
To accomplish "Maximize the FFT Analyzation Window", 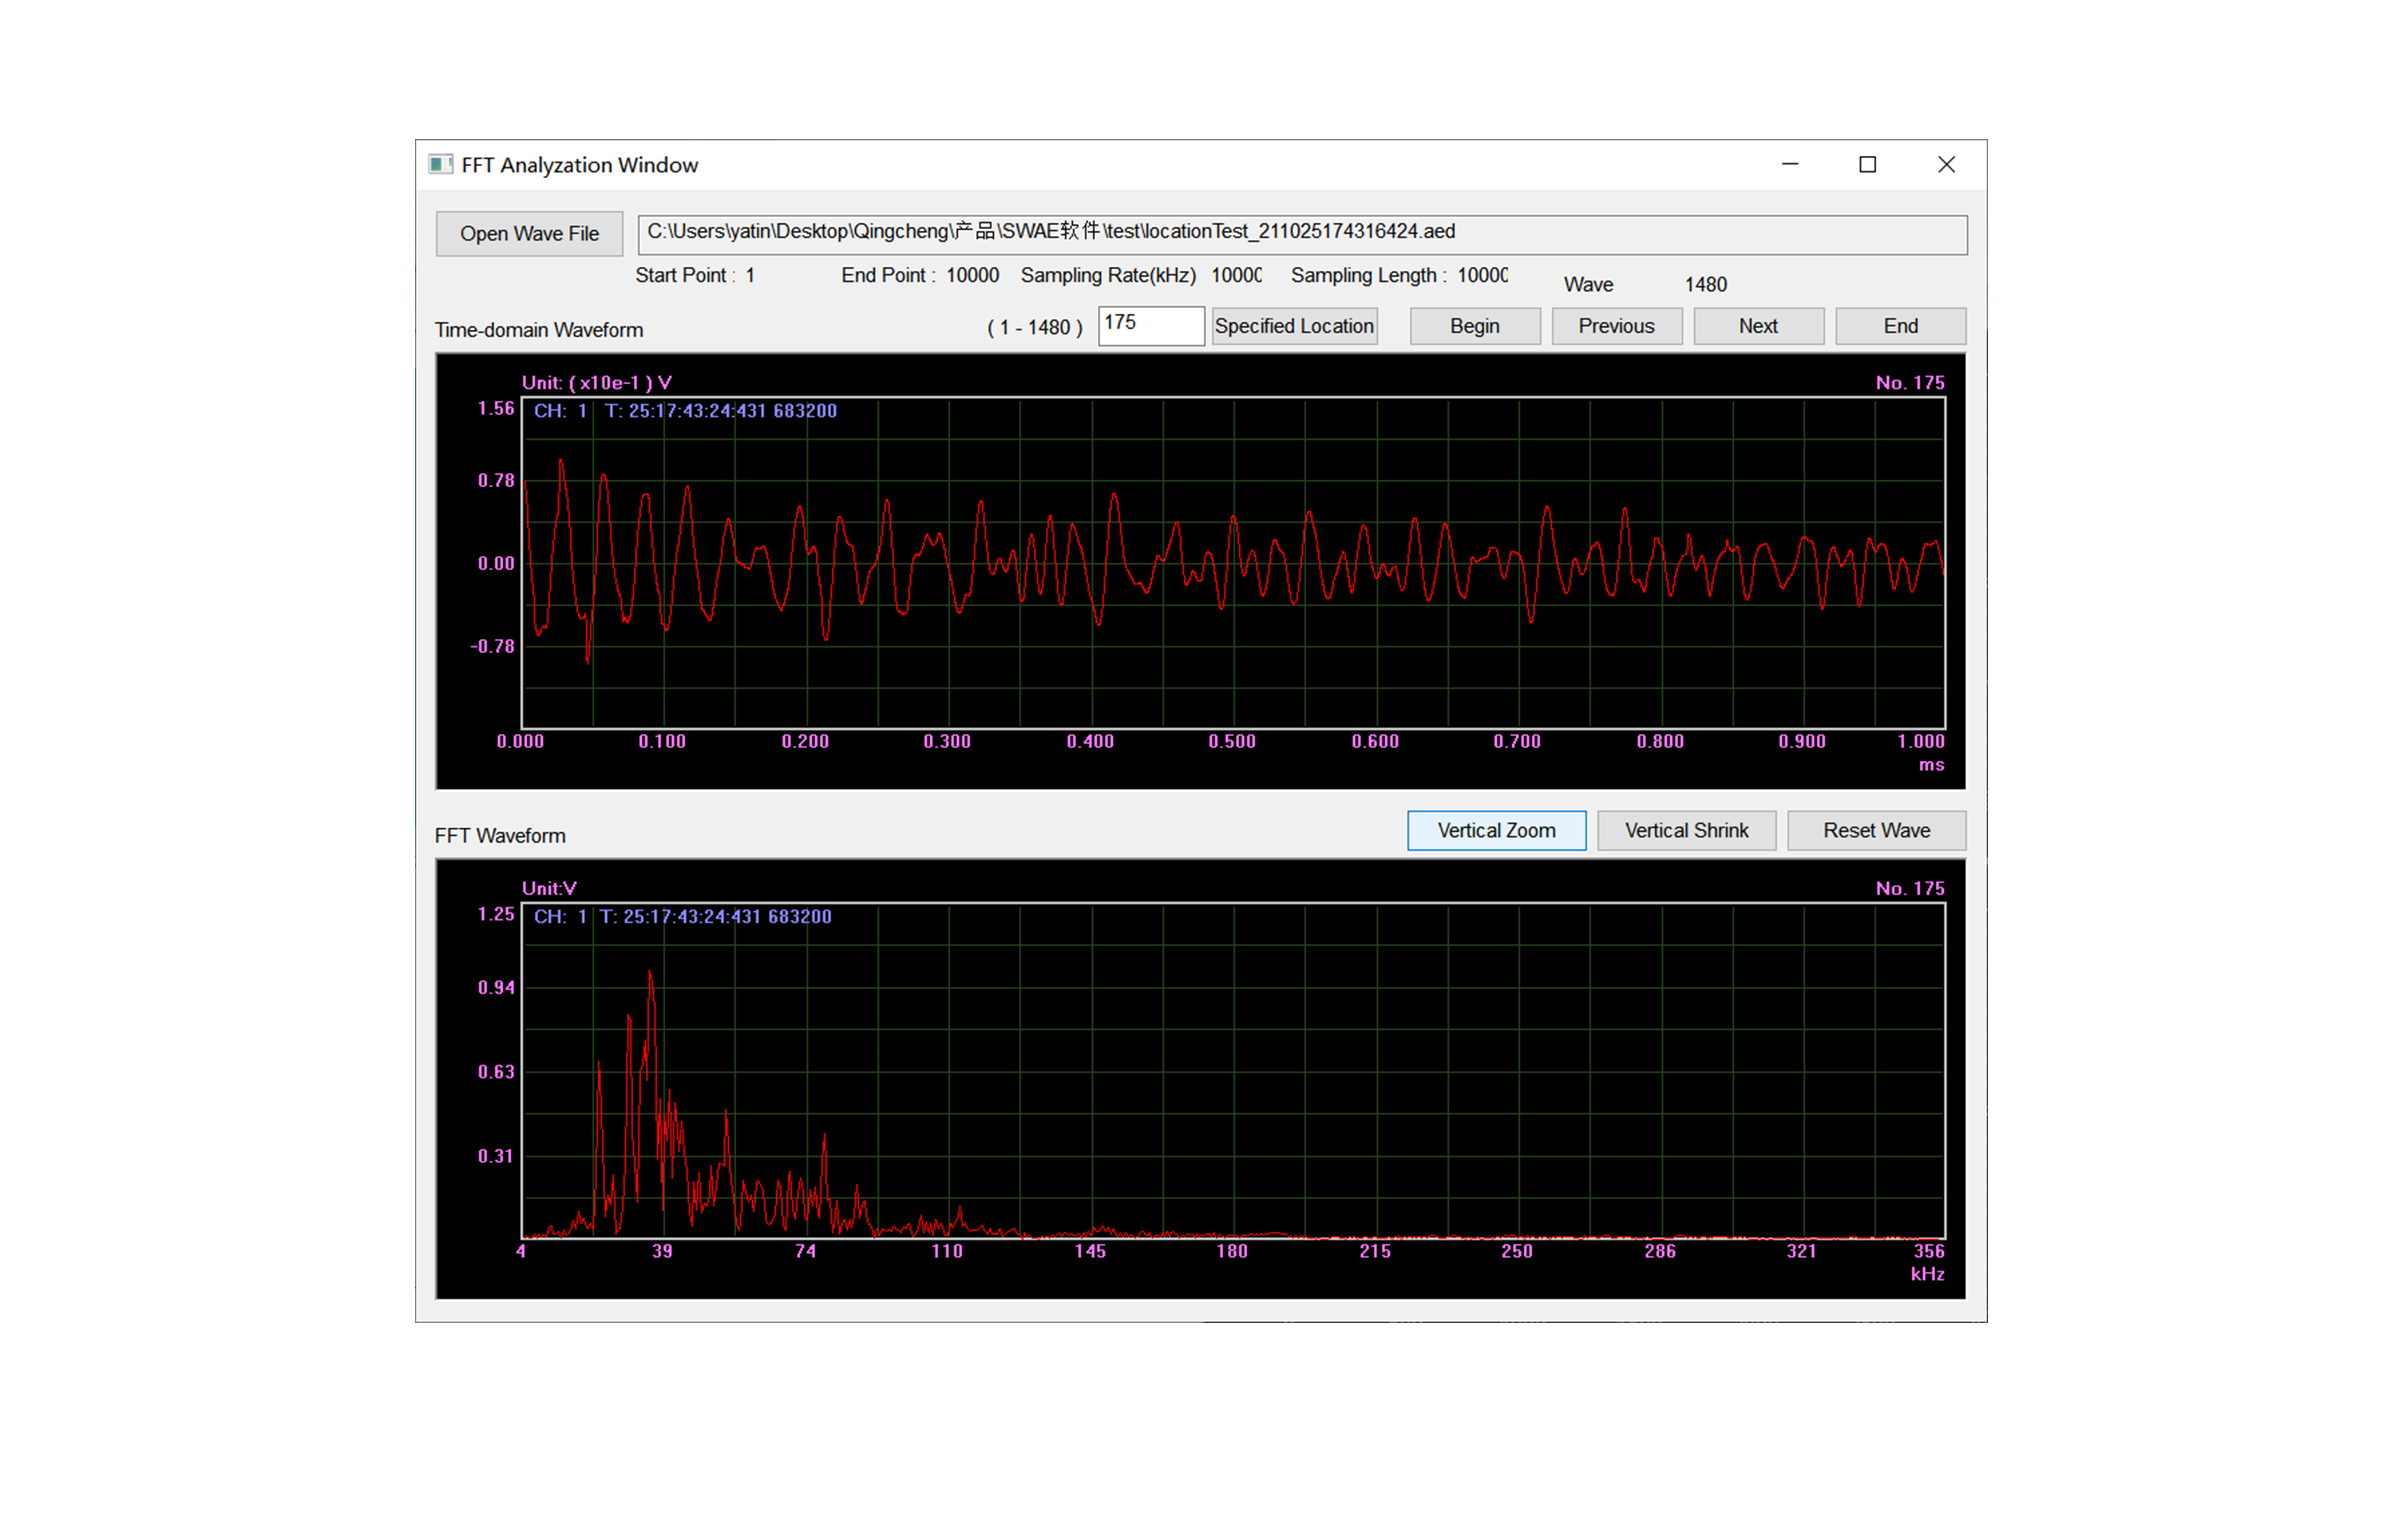I will (1867, 164).
